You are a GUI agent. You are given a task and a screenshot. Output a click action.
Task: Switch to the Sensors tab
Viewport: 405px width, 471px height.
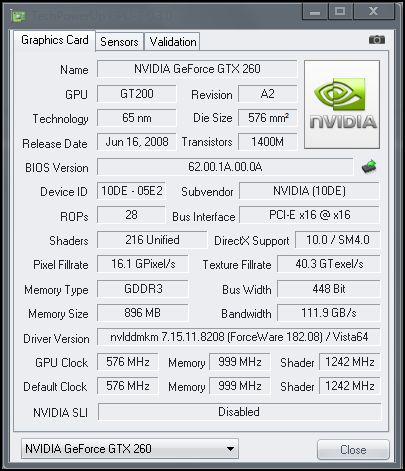(119, 42)
